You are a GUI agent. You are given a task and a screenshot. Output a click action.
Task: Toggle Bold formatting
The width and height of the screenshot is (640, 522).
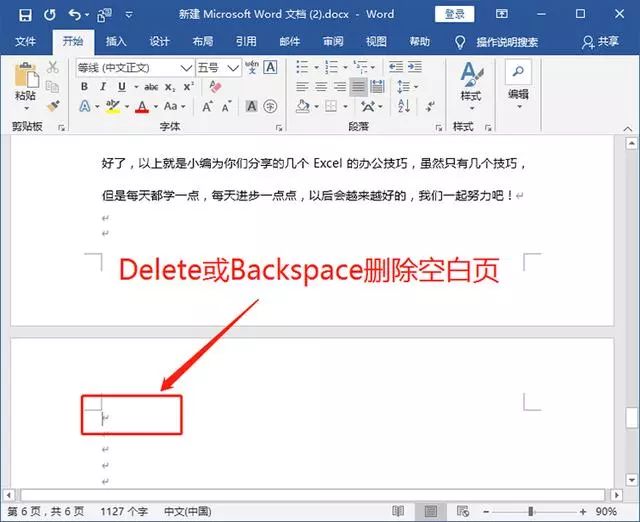pyautogui.click(x=84, y=87)
